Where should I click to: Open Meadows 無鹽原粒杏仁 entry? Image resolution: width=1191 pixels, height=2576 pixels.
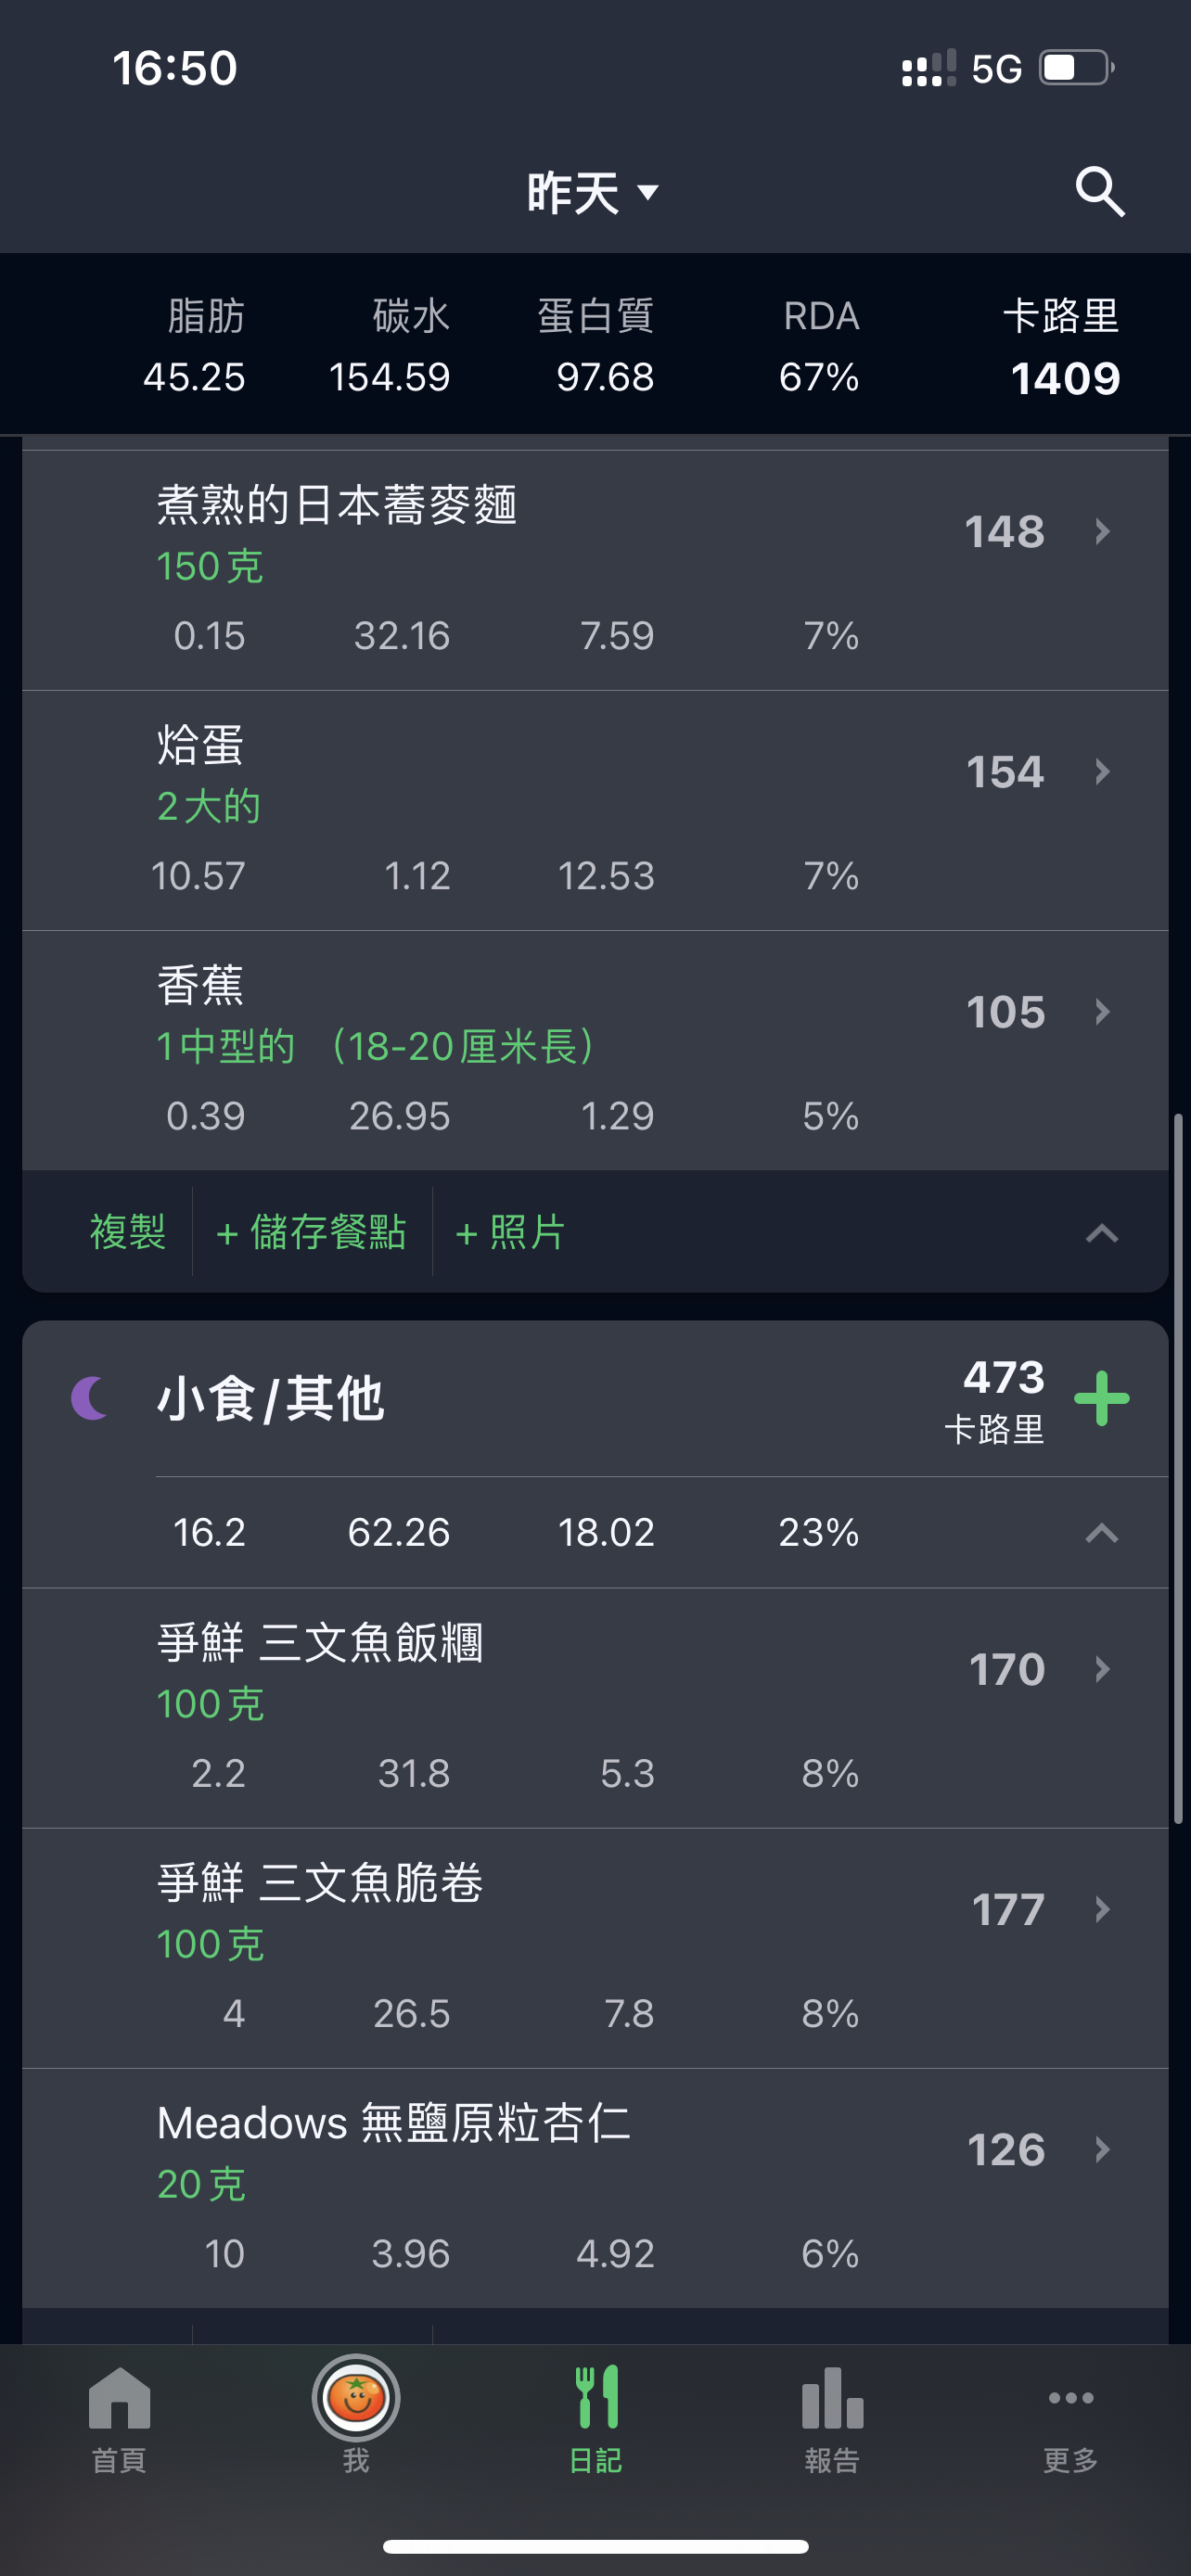(x=595, y=2188)
